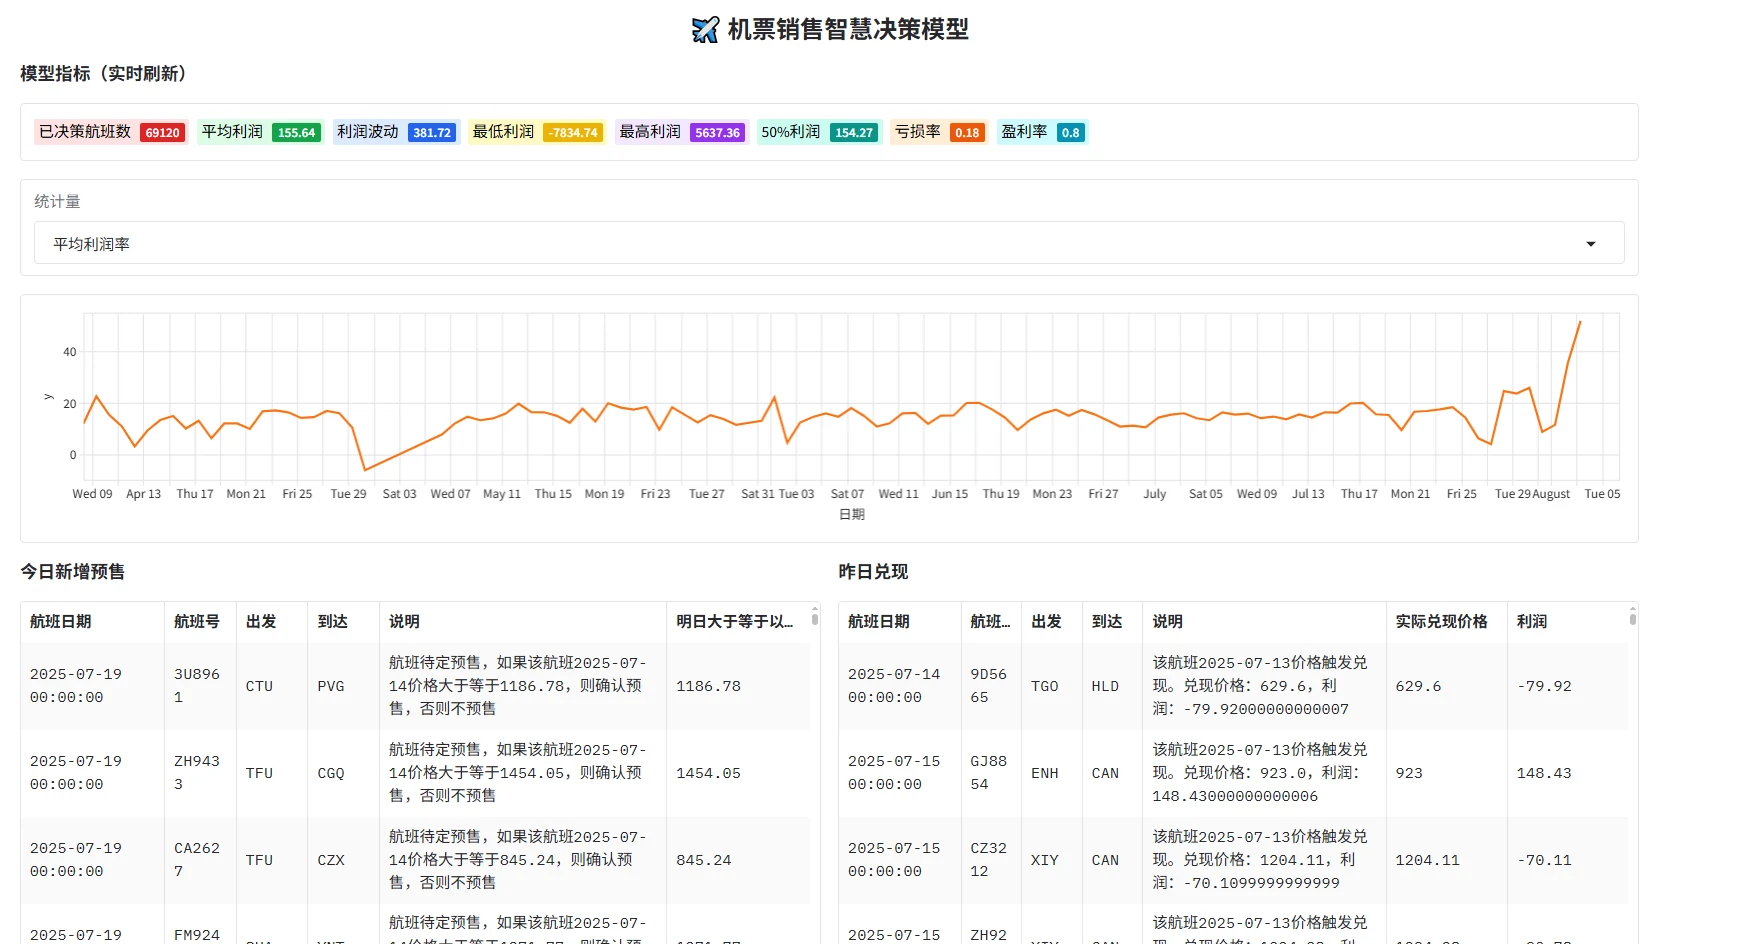This screenshot has width=1737, height=944.
Task: Select cell CA2627 flight number
Action: pos(200,860)
